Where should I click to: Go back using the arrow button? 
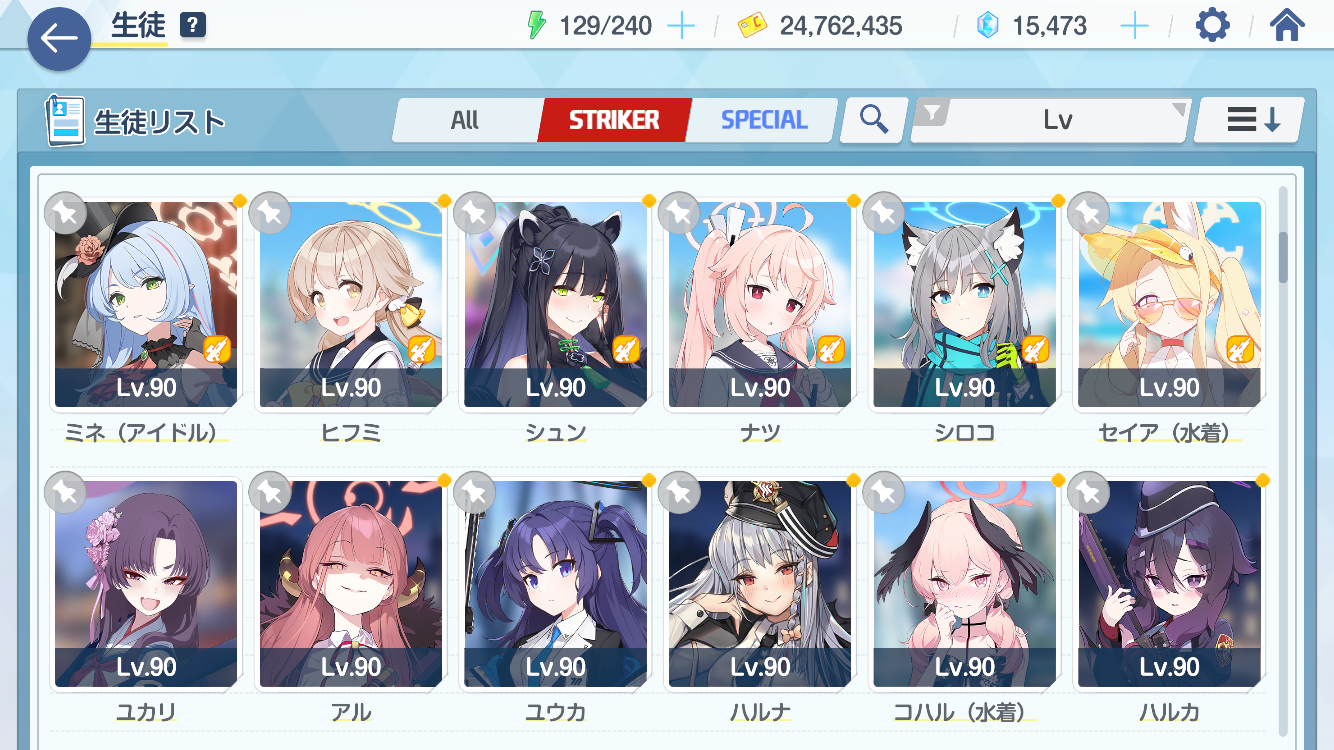(x=60, y=38)
